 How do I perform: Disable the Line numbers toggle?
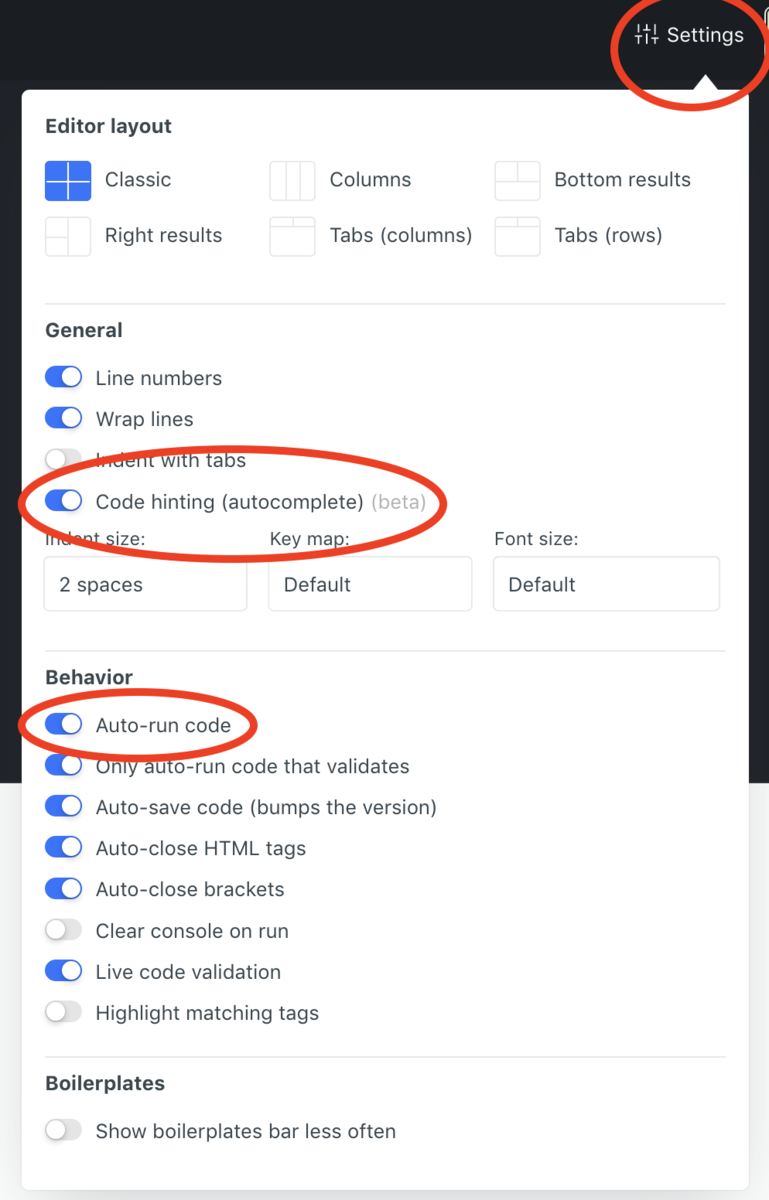tap(63, 378)
